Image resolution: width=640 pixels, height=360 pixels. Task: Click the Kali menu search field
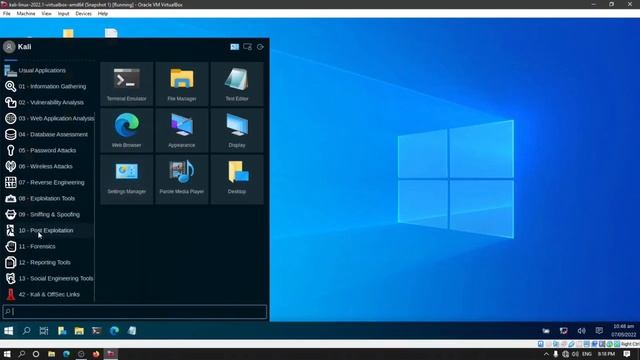(x=135, y=312)
